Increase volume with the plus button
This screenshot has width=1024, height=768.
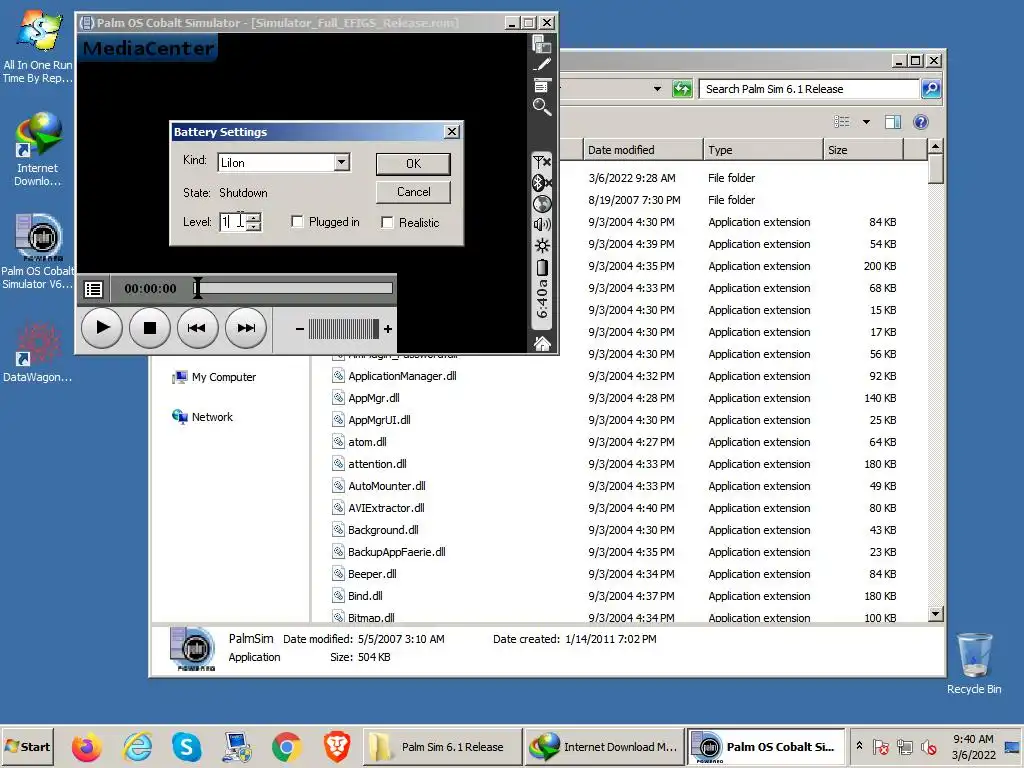pyautogui.click(x=388, y=329)
